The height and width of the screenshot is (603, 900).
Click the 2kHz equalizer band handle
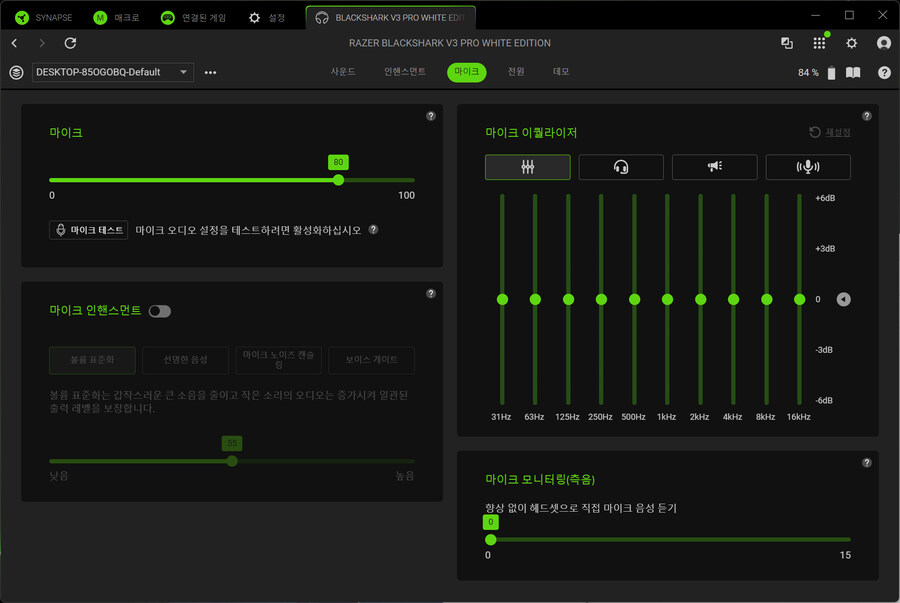700,299
